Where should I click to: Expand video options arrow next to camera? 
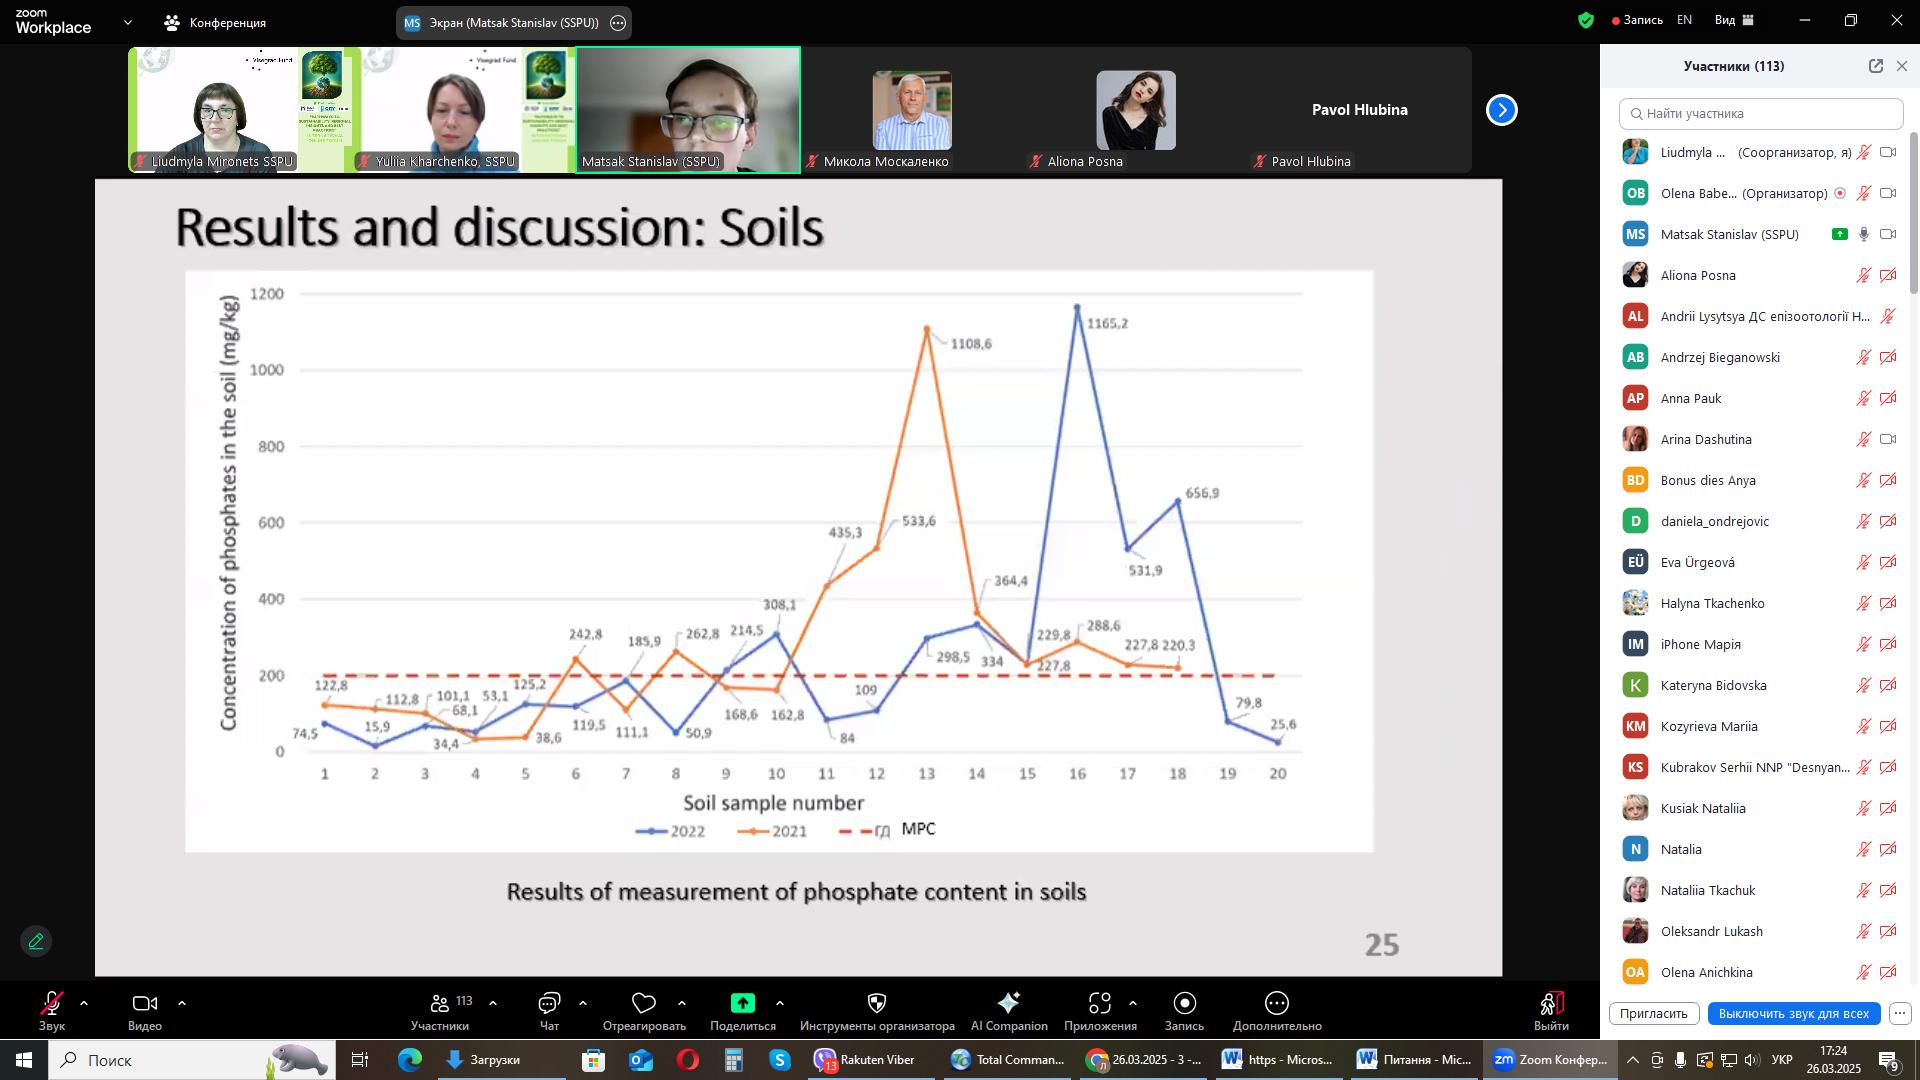click(182, 1003)
